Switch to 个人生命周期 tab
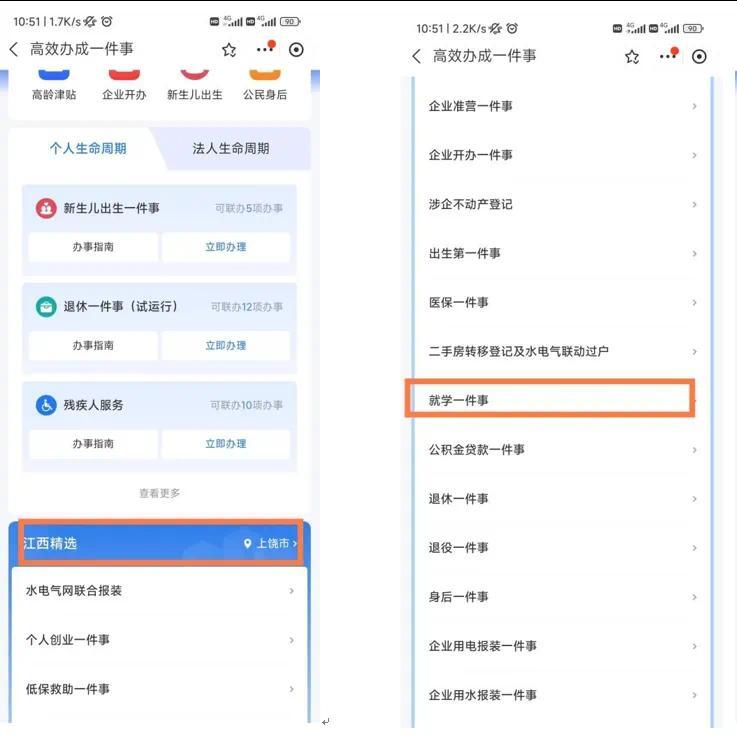 tap(88, 149)
